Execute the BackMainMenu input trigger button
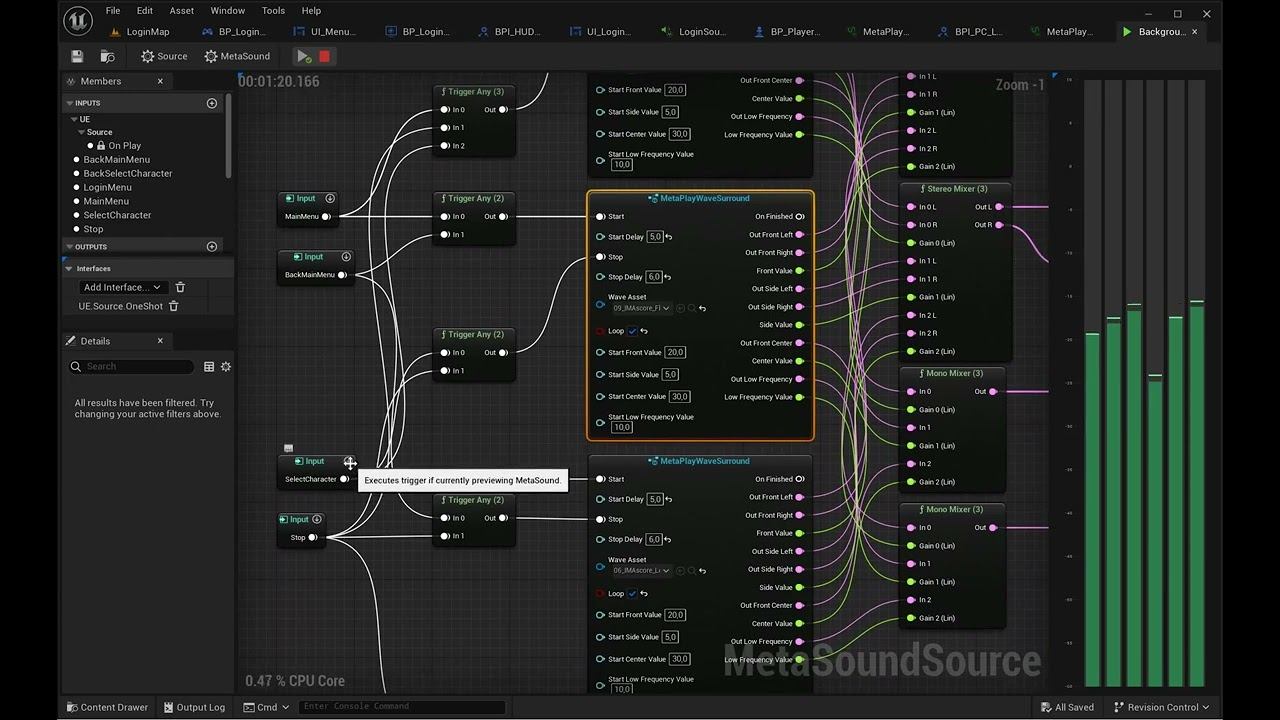Image resolution: width=1280 pixels, height=720 pixels. [x=346, y=257]
